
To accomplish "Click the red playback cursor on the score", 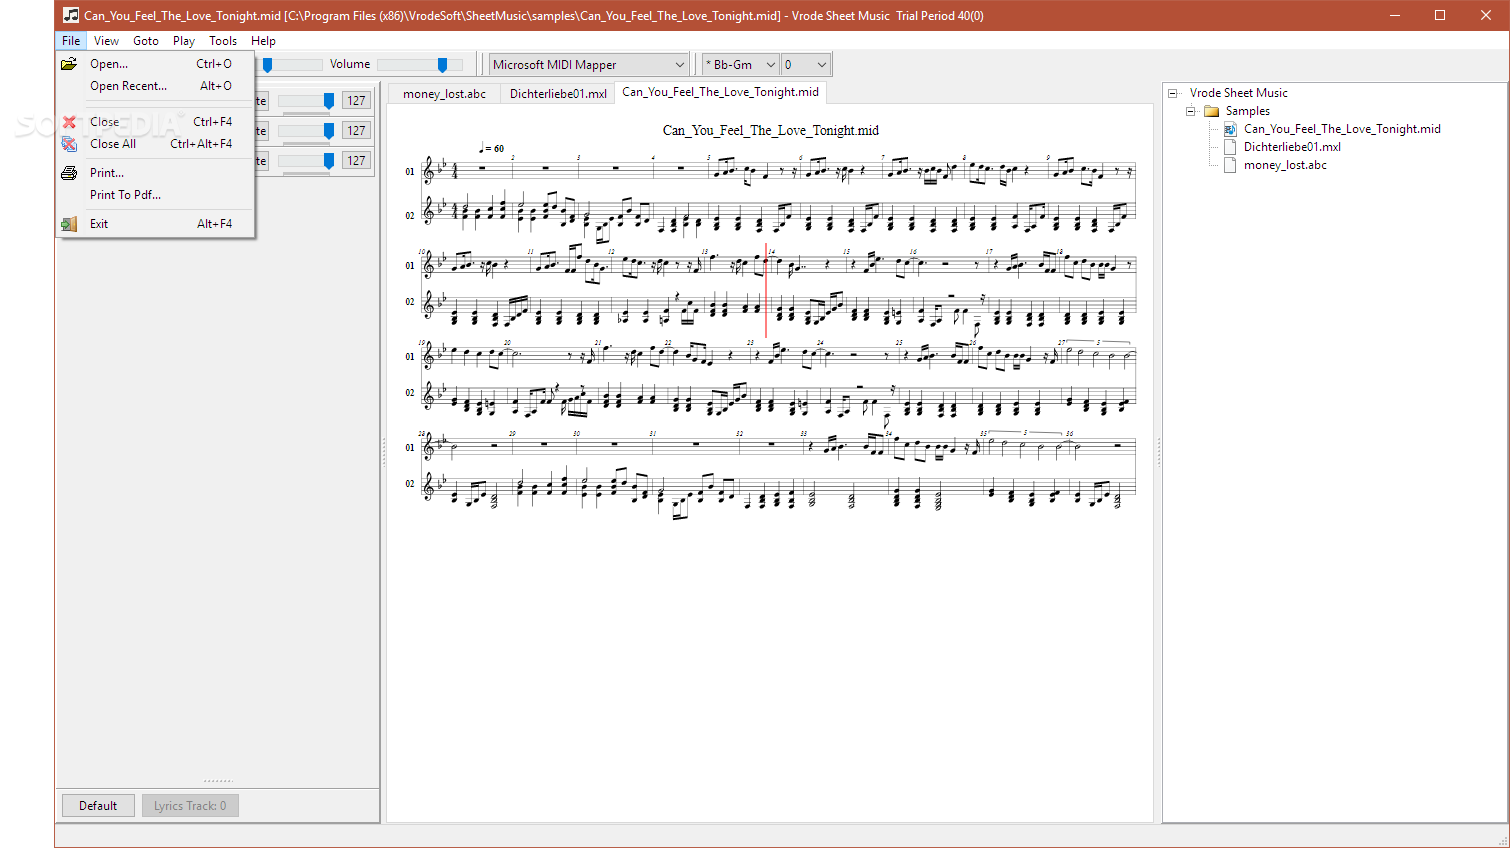I will pyautogui.click(x=766, y=290).
